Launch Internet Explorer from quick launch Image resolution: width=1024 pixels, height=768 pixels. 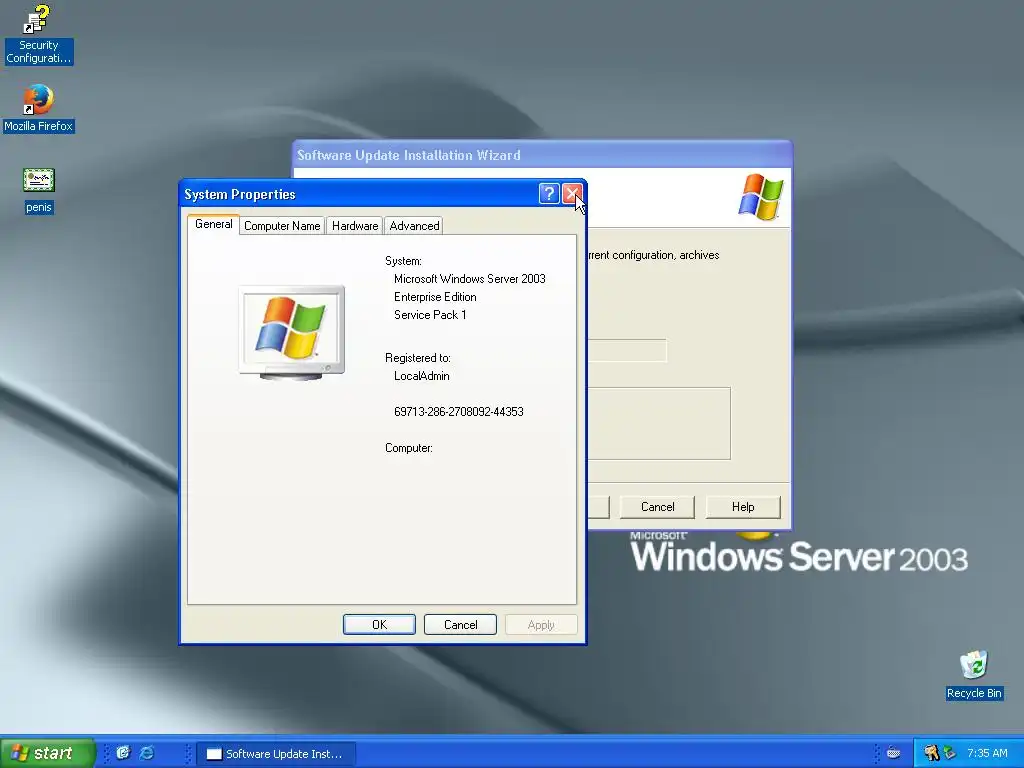147,753
